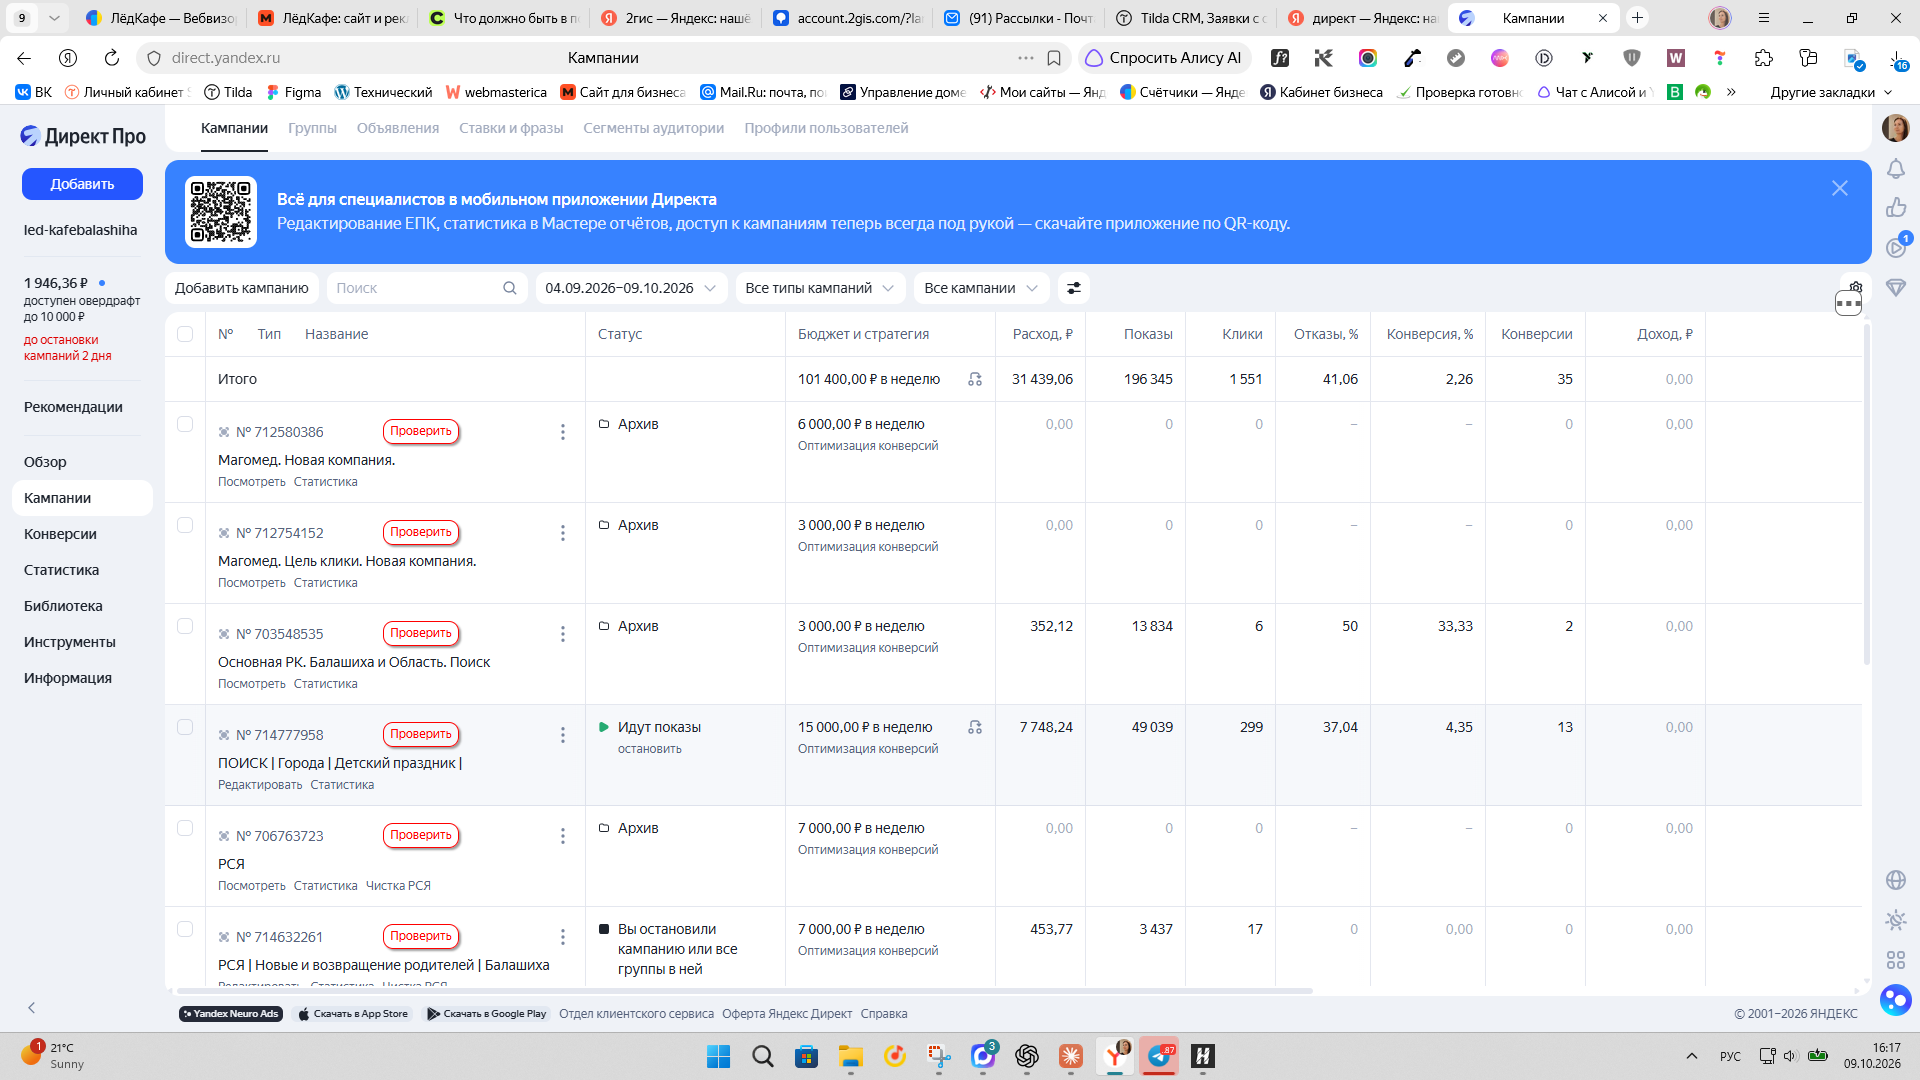Check campaign 703548535 checkbox
Viewport: 1920px width, 1080px height.
[x=185, y=626]
